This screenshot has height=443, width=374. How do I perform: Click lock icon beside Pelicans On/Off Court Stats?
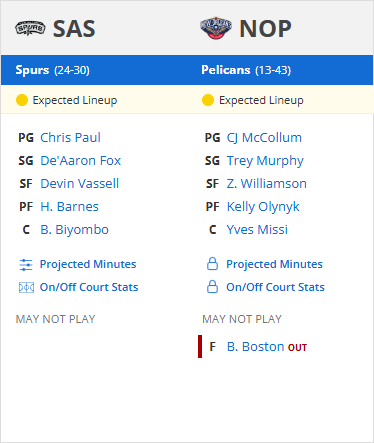coord(212,287)
